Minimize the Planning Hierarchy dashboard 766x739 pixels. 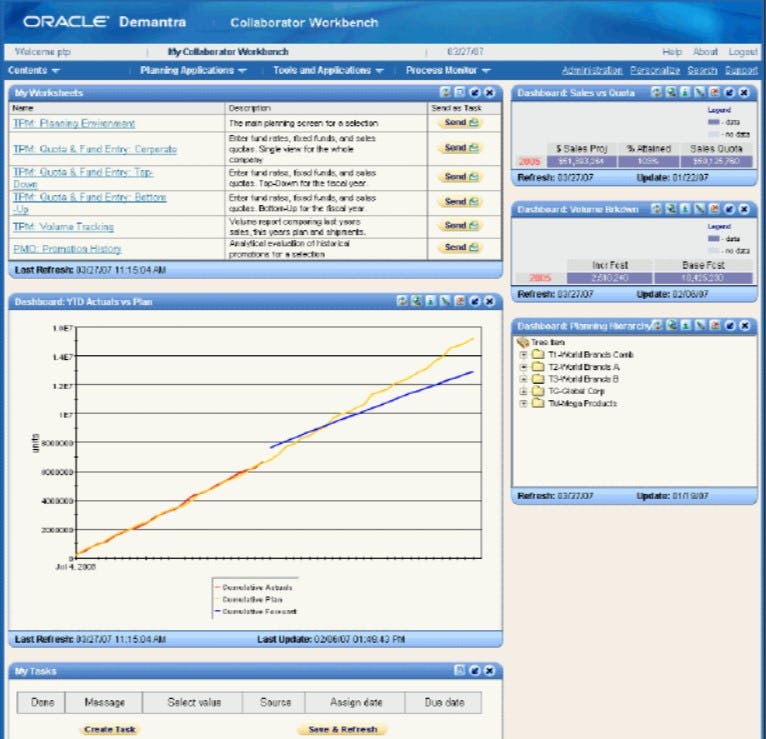(730, 325)
